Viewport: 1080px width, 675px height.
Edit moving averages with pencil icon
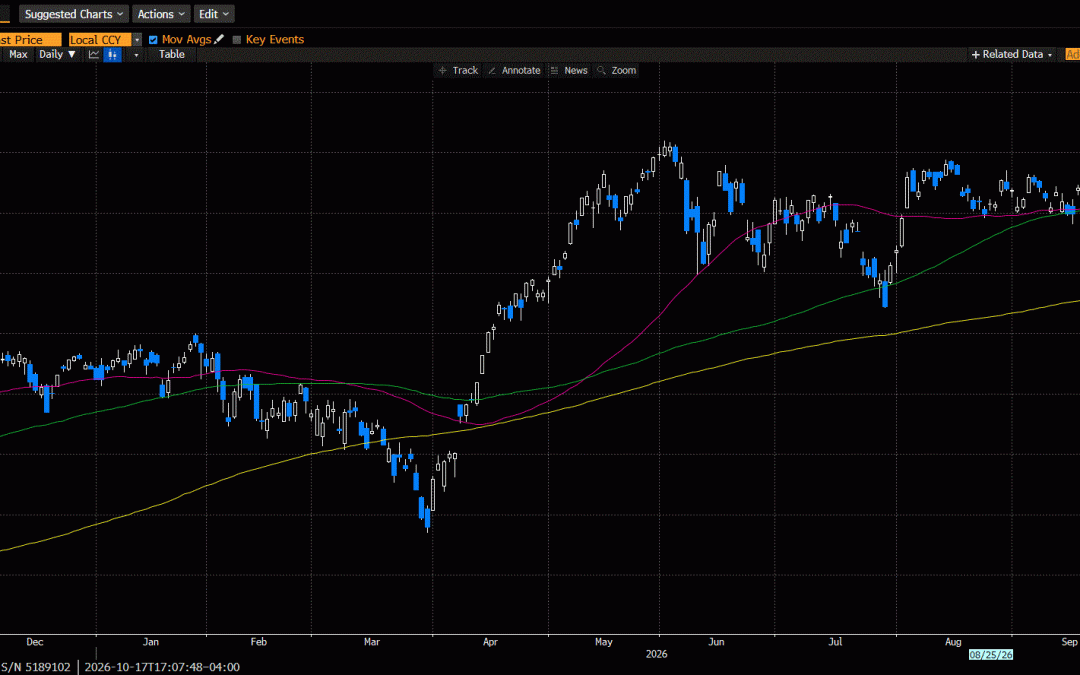pyautogui.click(x=219, y=39)
